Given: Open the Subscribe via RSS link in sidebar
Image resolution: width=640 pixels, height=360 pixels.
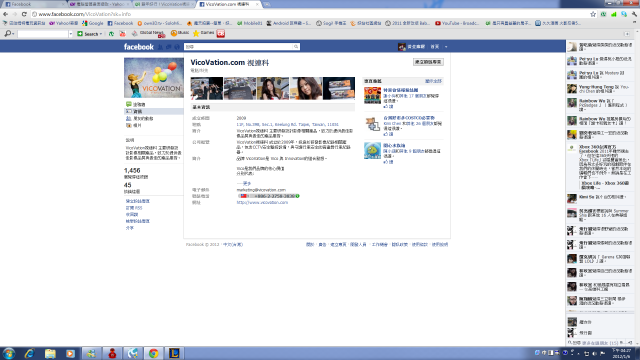Looking at the screenshot, I should coord(134,208).
